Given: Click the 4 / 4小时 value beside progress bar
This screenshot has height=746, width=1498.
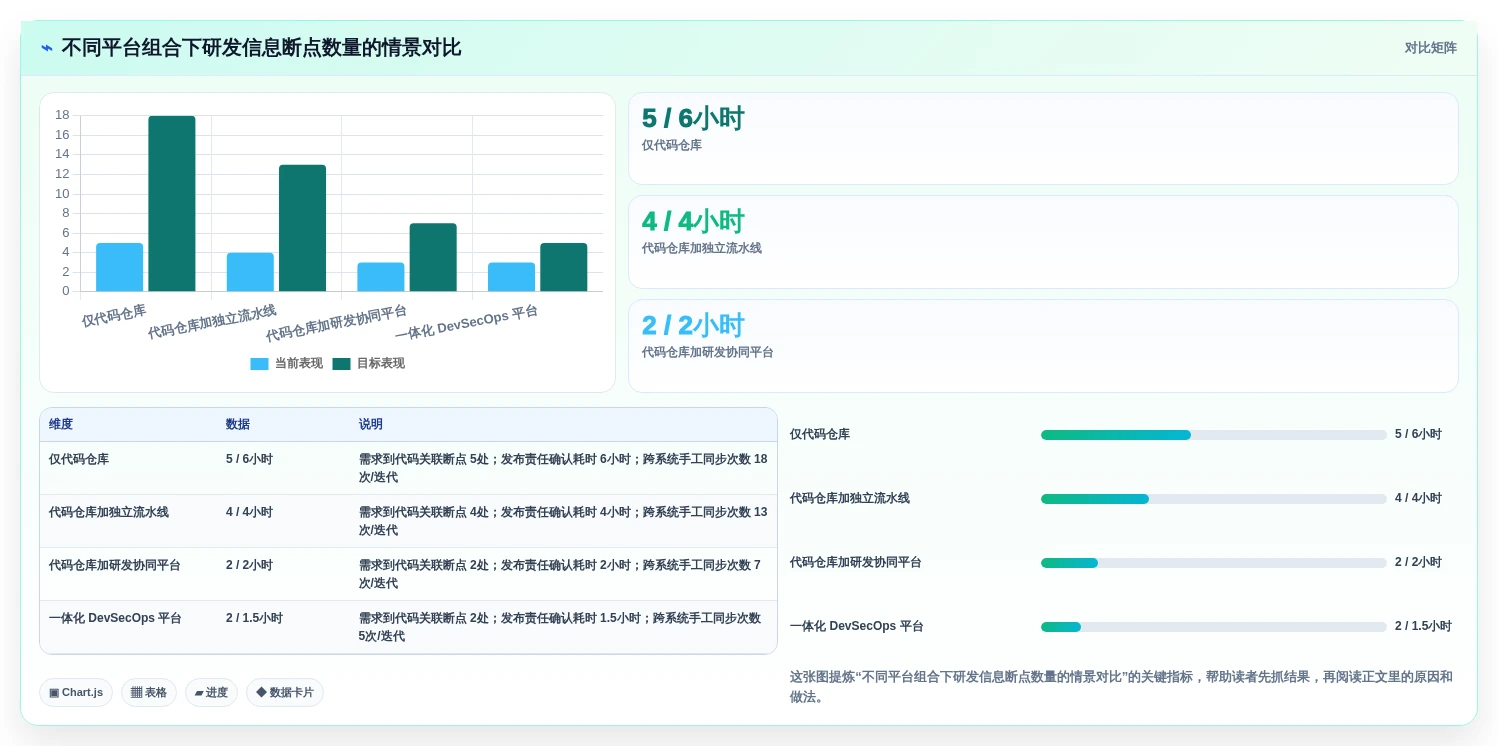Looking at the screenshot, I should [x=1418, y=499].
